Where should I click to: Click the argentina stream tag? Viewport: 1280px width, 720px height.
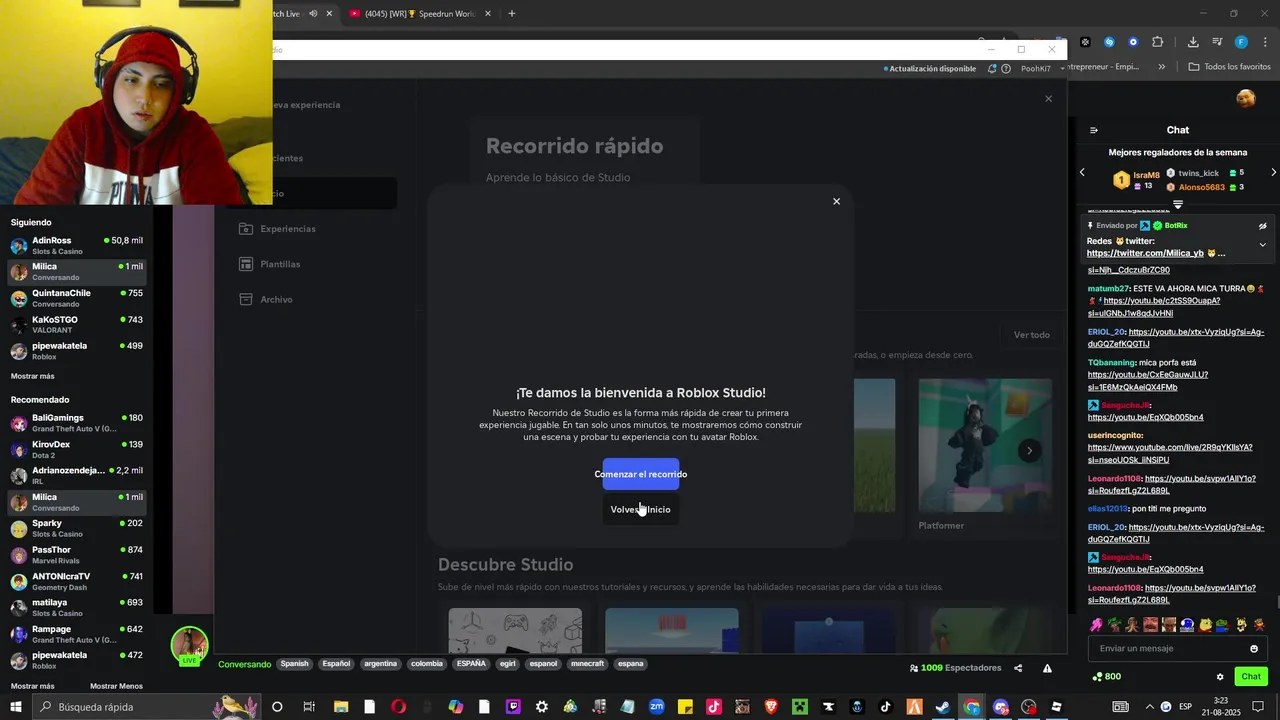(380, 663)
